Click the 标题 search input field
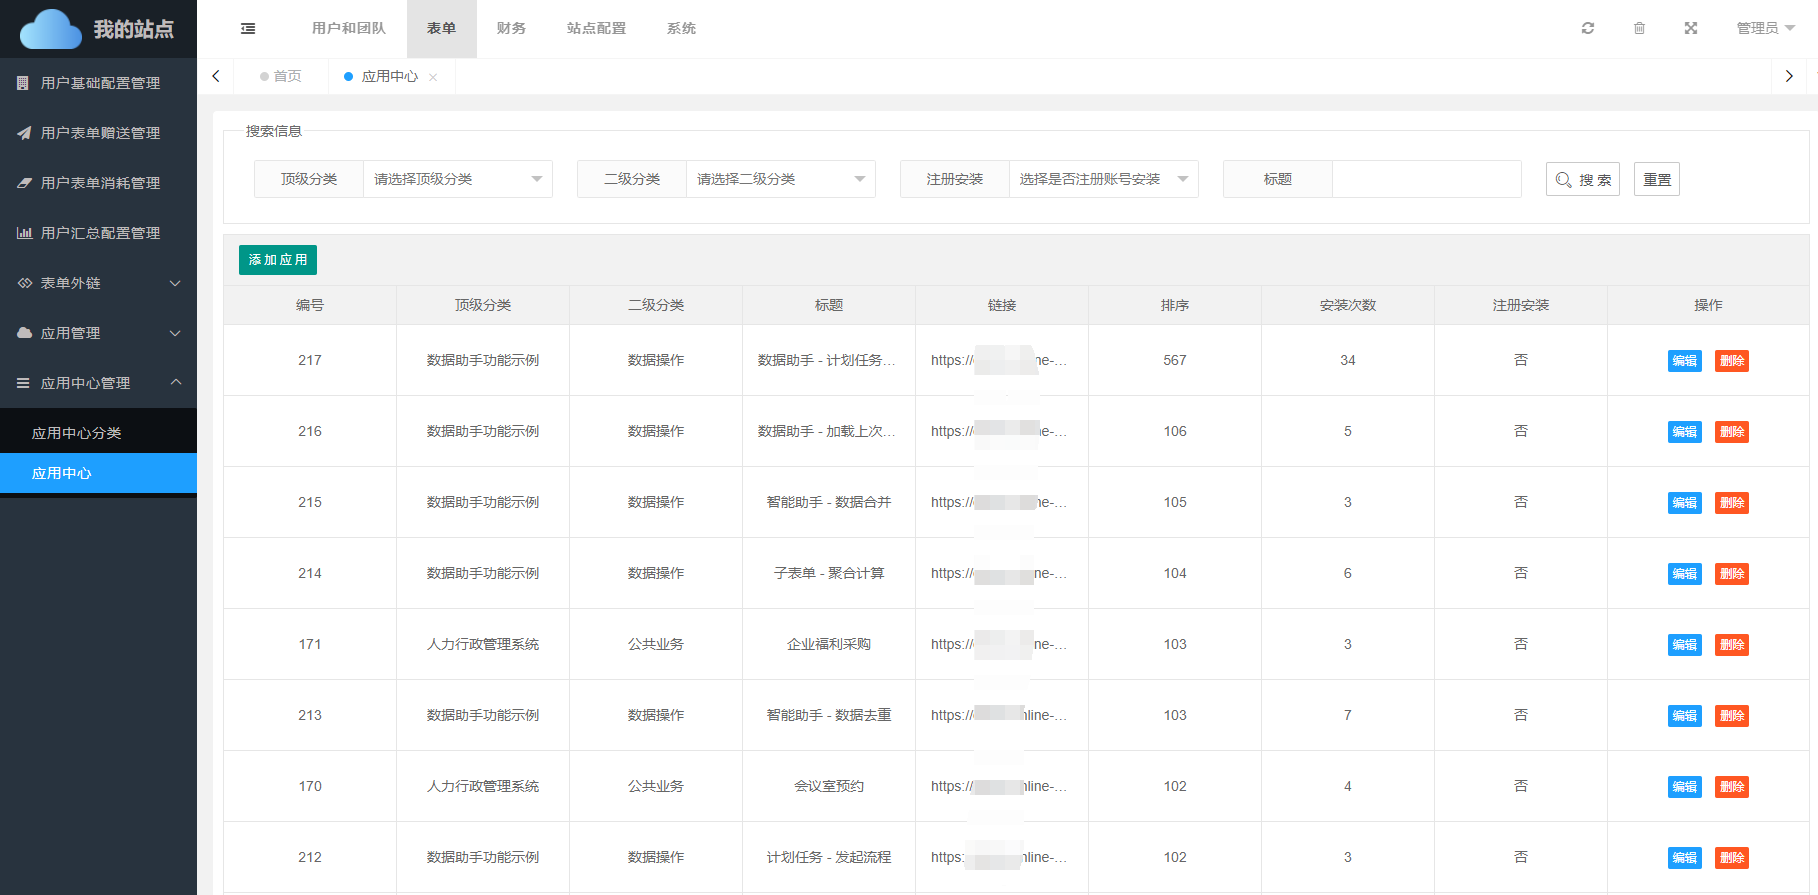The image size is (1818, 895). (x=1426, y=179)
